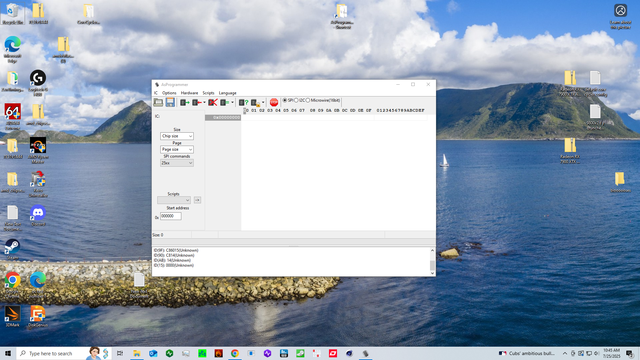Click the Read IC chip icon
The image size is (640, 360).
click(x=184, y=102)
